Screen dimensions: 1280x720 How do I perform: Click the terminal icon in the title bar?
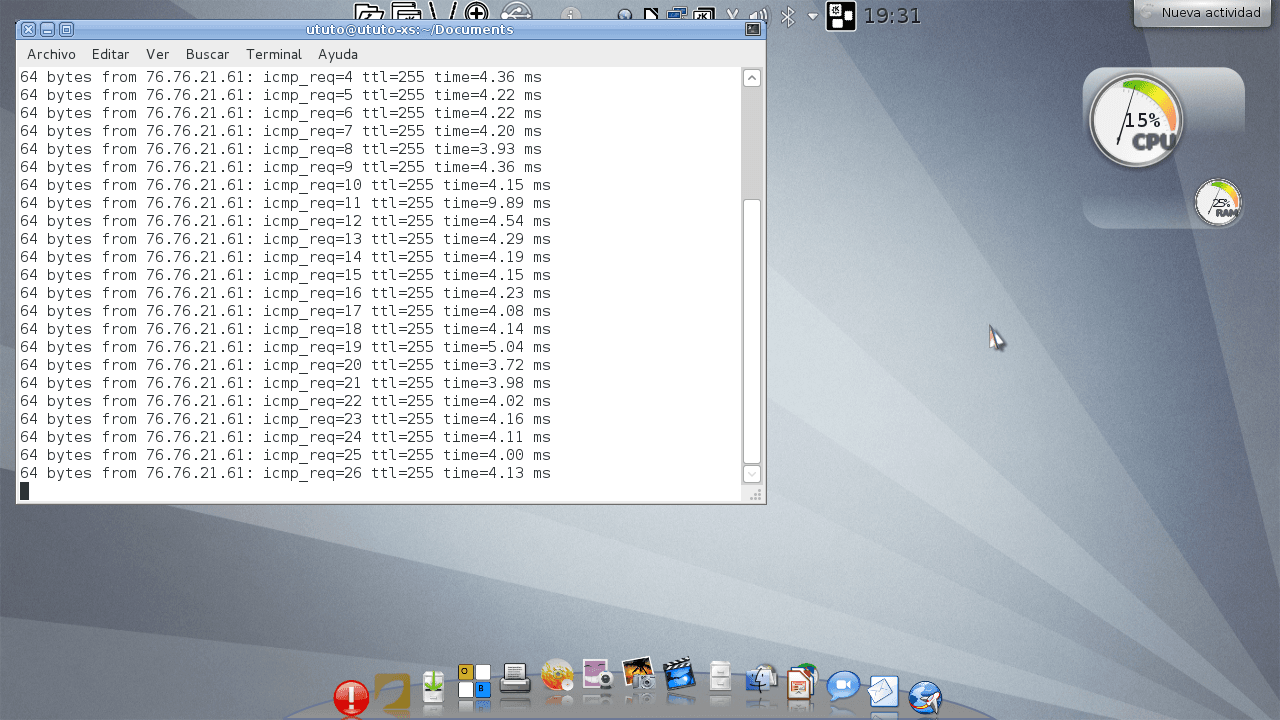click(x=753, y=30)
